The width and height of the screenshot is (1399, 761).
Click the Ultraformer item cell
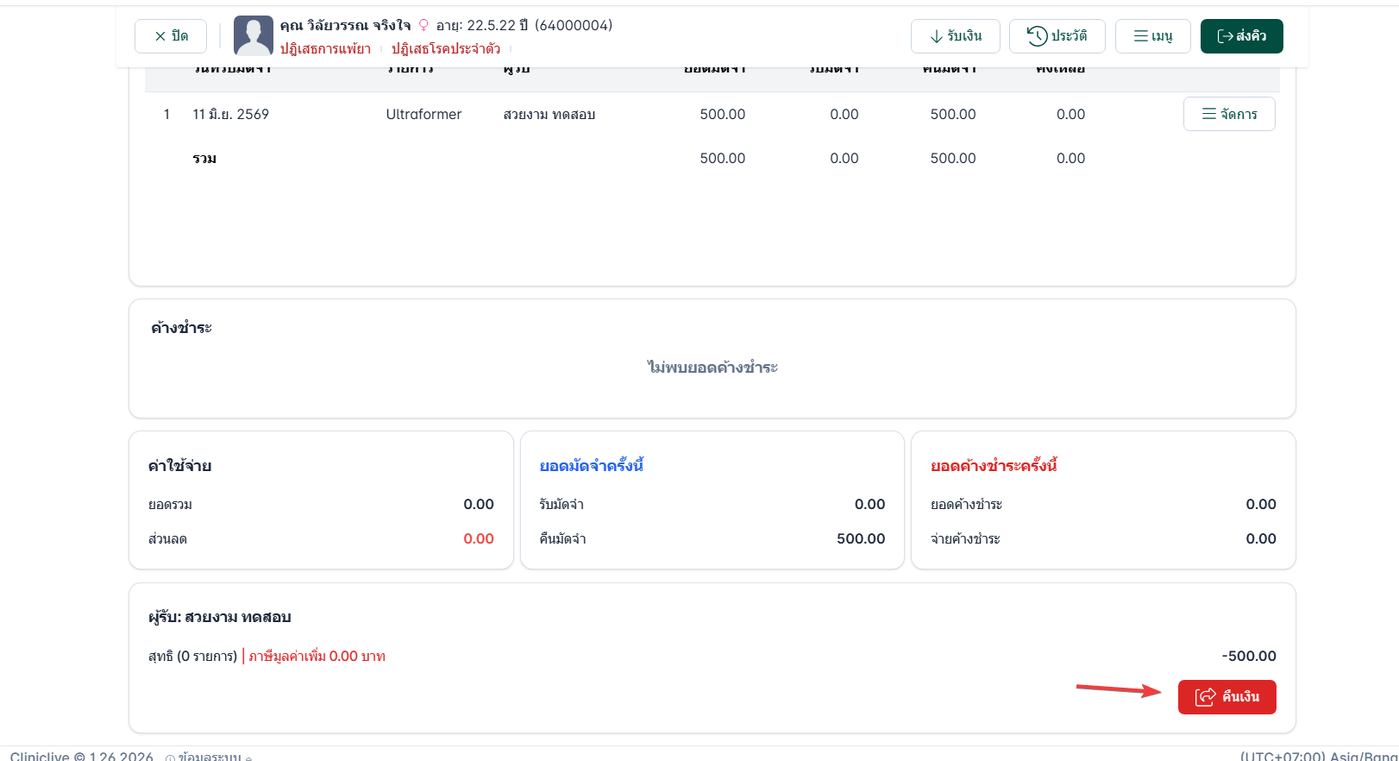click(x=424, y=114)
